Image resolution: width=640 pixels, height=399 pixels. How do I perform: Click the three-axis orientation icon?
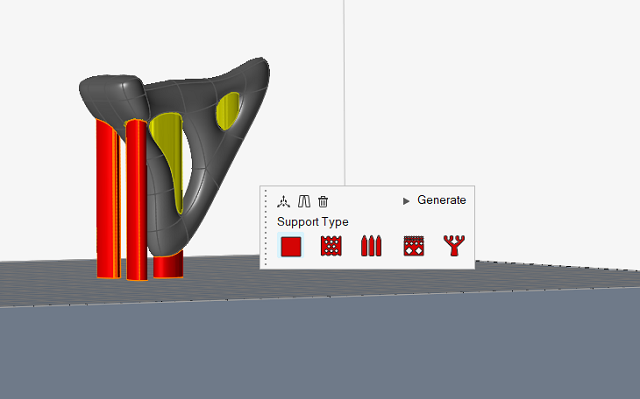(283, 201)
